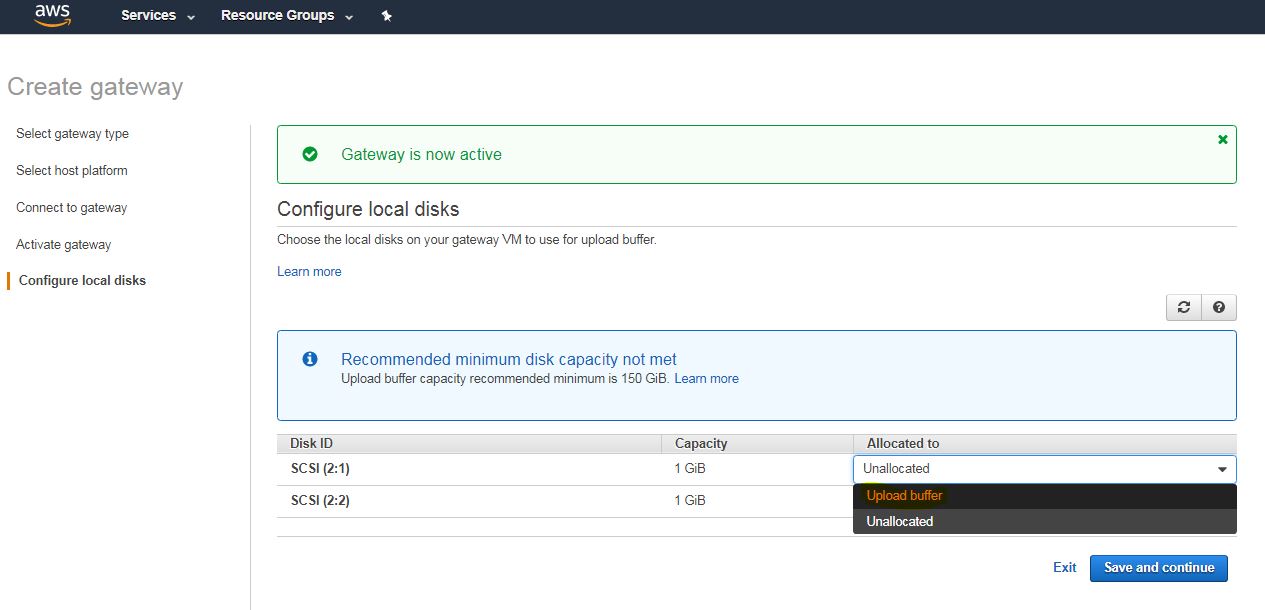
Task: Choose Upload buffer from the dropdown list
Action: tap(904, 496)
